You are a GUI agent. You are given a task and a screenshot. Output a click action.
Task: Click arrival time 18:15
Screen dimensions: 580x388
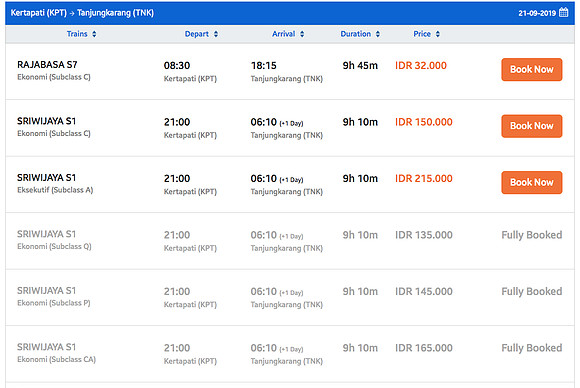click(264, 65)
